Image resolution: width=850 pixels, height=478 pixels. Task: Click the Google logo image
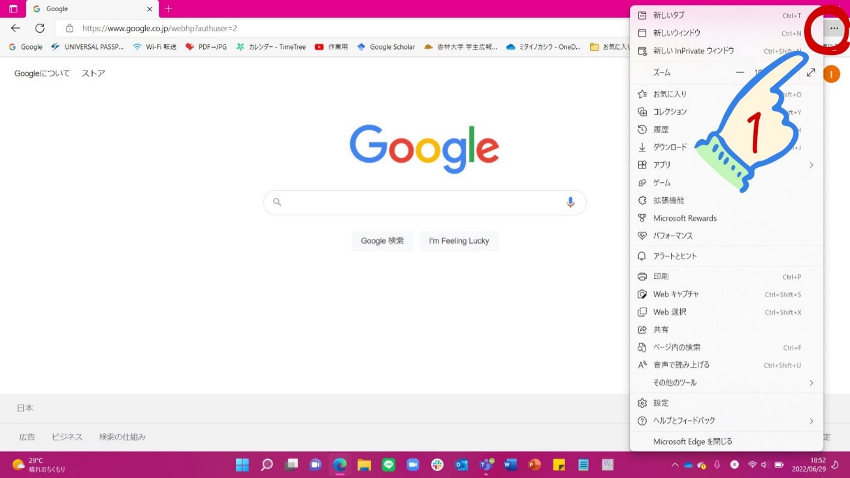[x=424, y=149]
